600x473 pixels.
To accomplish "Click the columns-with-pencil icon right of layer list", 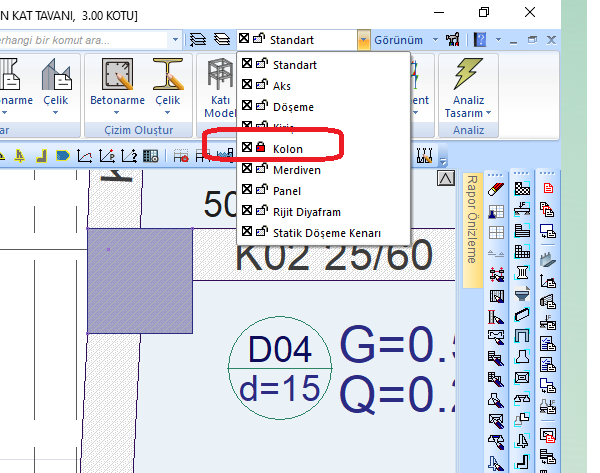I will pos(424,155).
